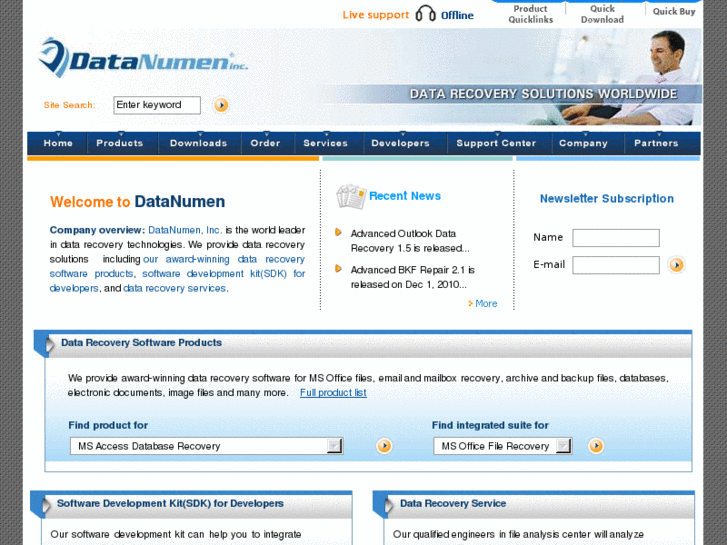
Task: Click the Data Recovery Service heading
Action: pos(453,504)
